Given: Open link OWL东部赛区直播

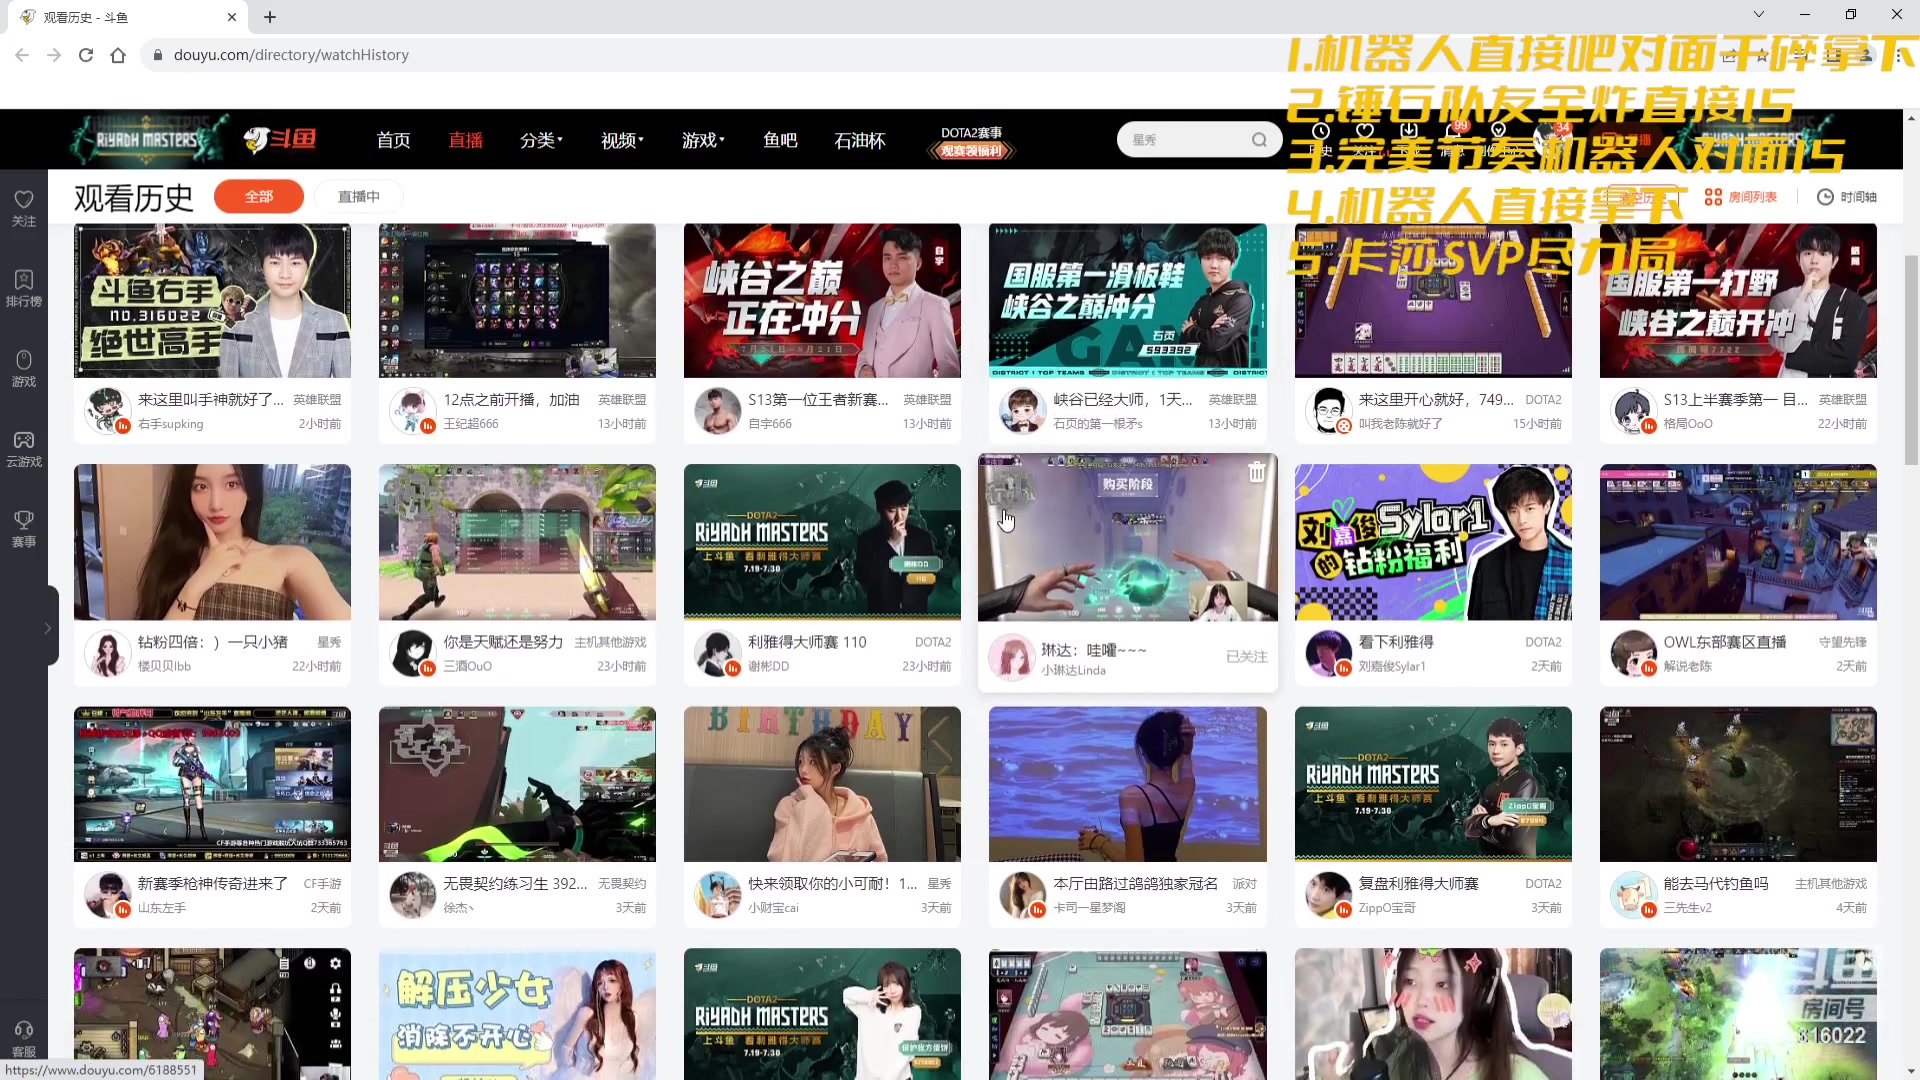Looking at the screenshot, I should 1725,642.
